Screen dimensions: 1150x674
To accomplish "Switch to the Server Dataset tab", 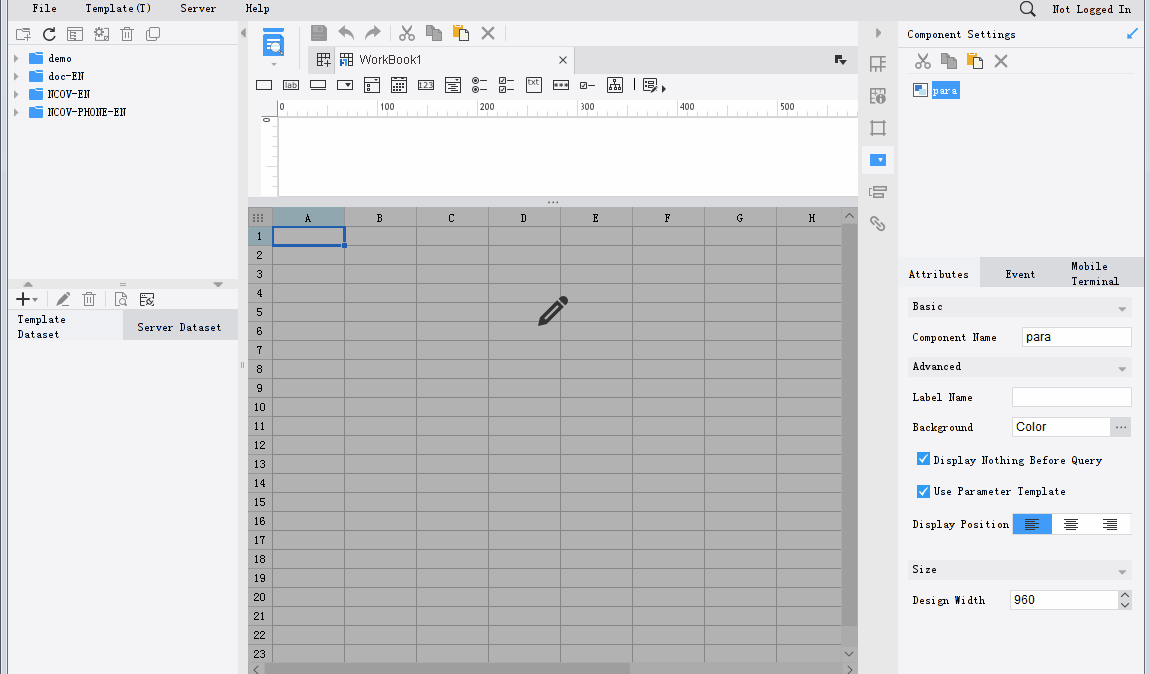I will coord(180,324).
